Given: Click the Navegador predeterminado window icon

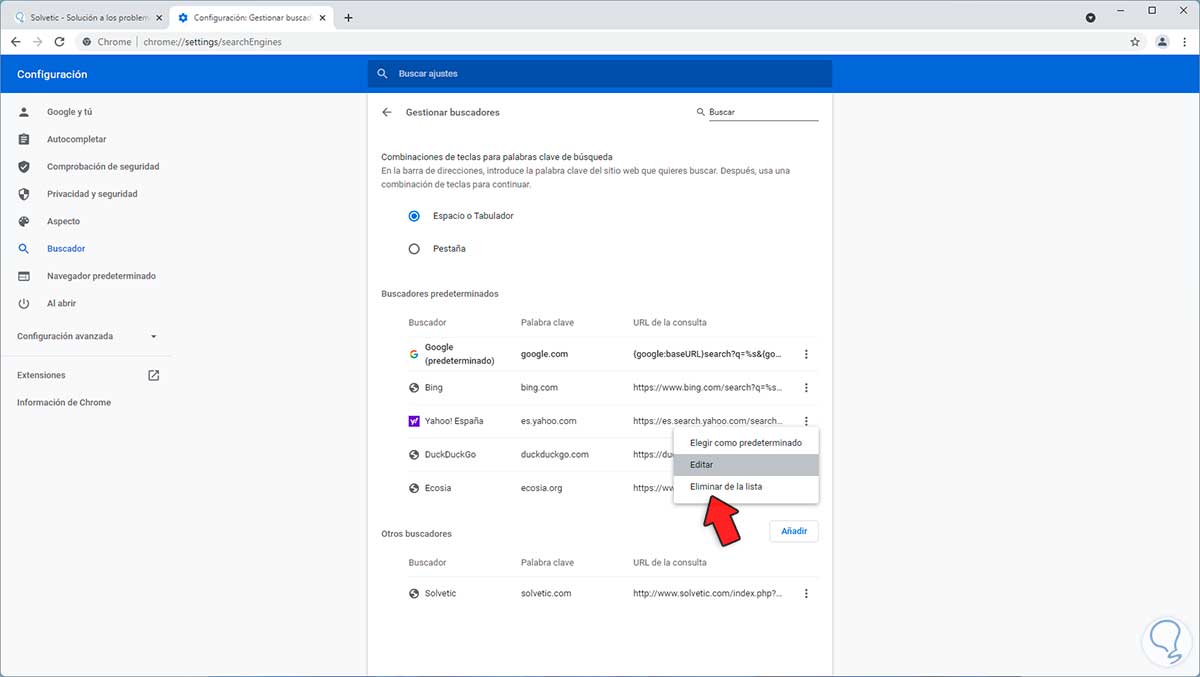Looking at the screenshot, I should [24, 276].
